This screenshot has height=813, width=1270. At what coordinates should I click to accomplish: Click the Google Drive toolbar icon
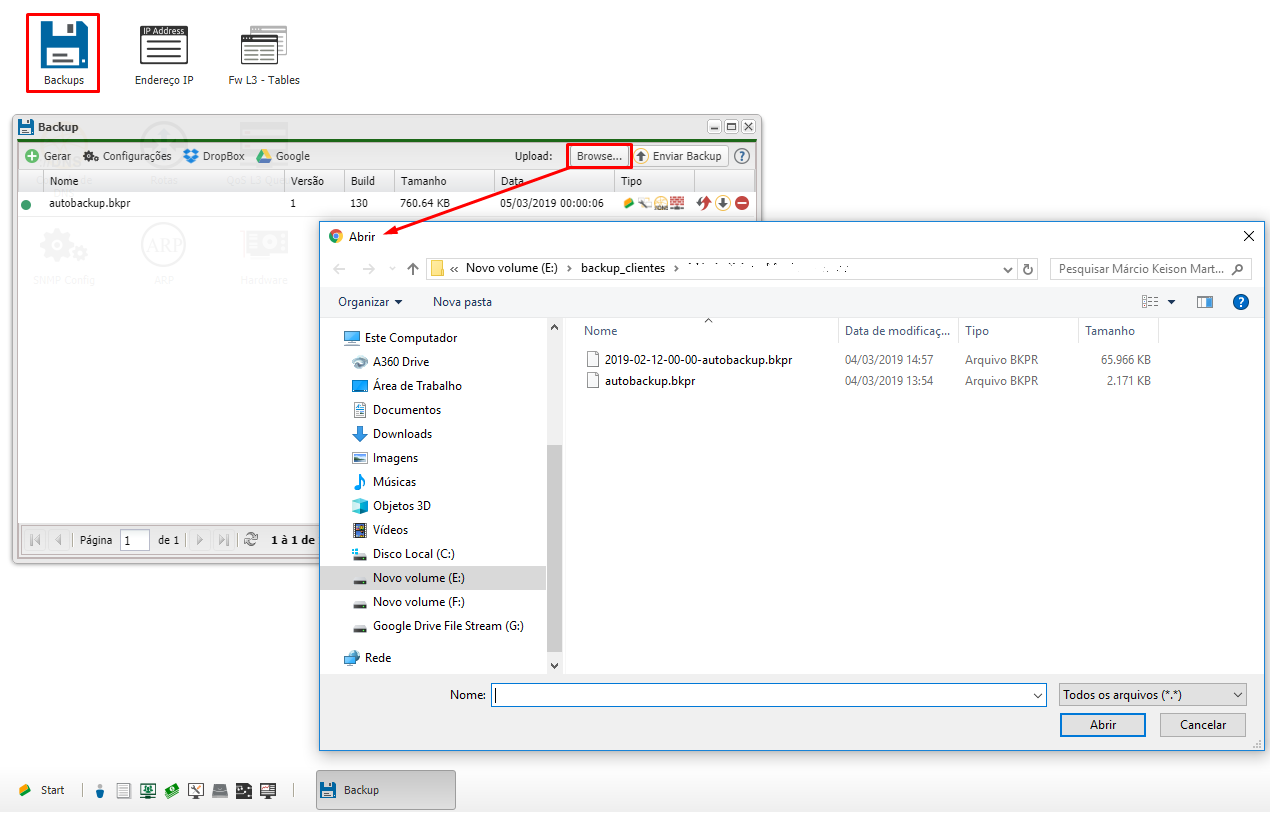tap(283, 156)
